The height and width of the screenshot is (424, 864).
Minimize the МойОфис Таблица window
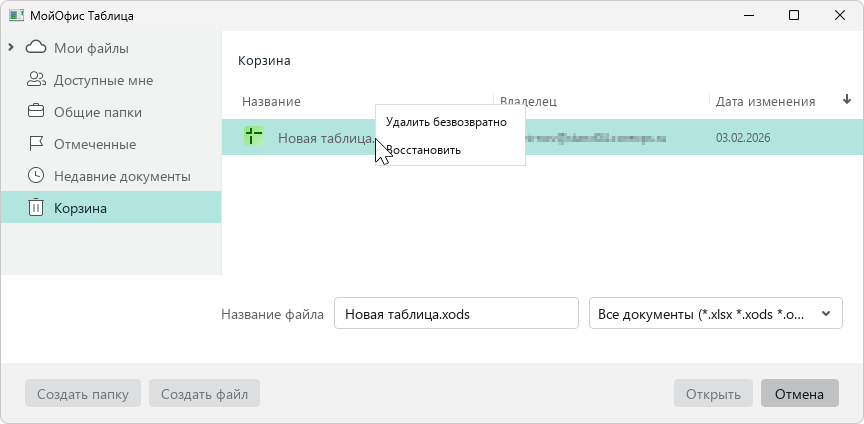point(748,15)
